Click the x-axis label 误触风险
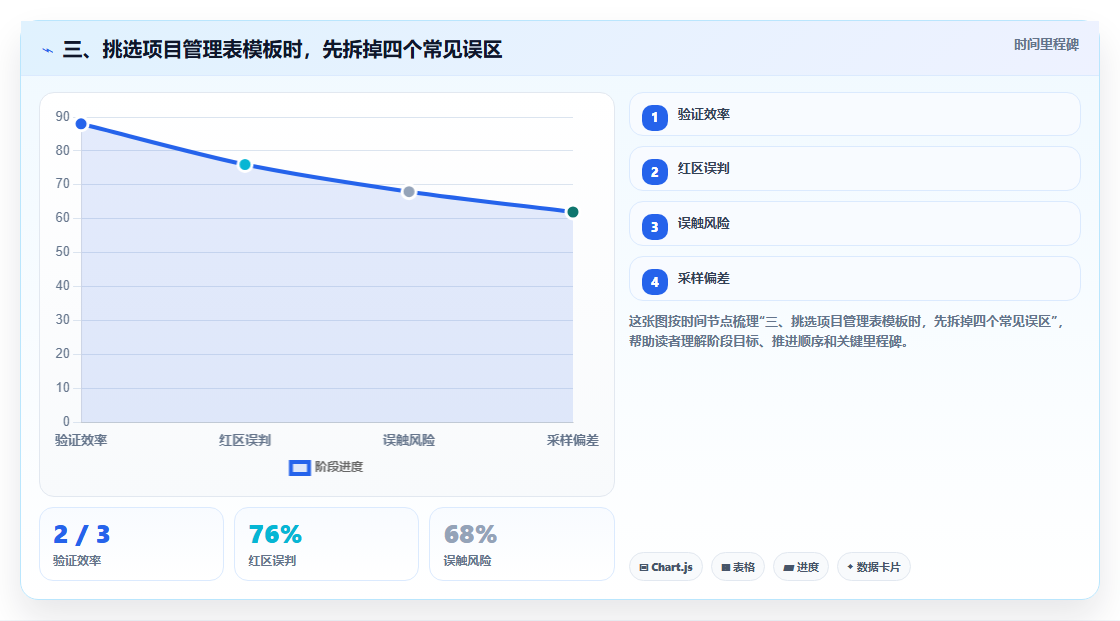This screenshot has width=1120, height=621. [409, 440]
